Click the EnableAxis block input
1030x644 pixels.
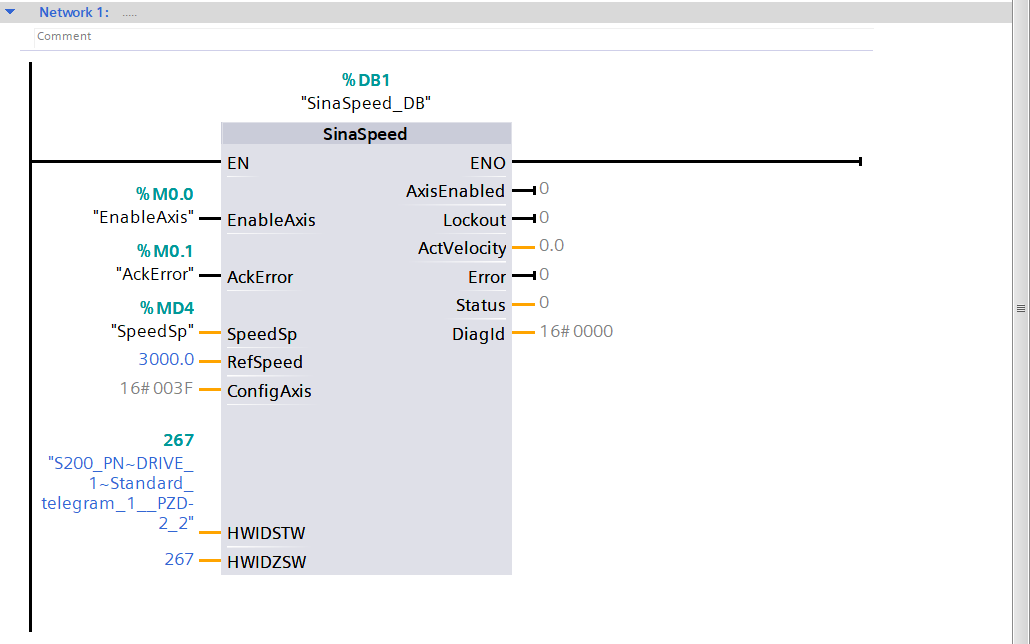pos(271,220)
